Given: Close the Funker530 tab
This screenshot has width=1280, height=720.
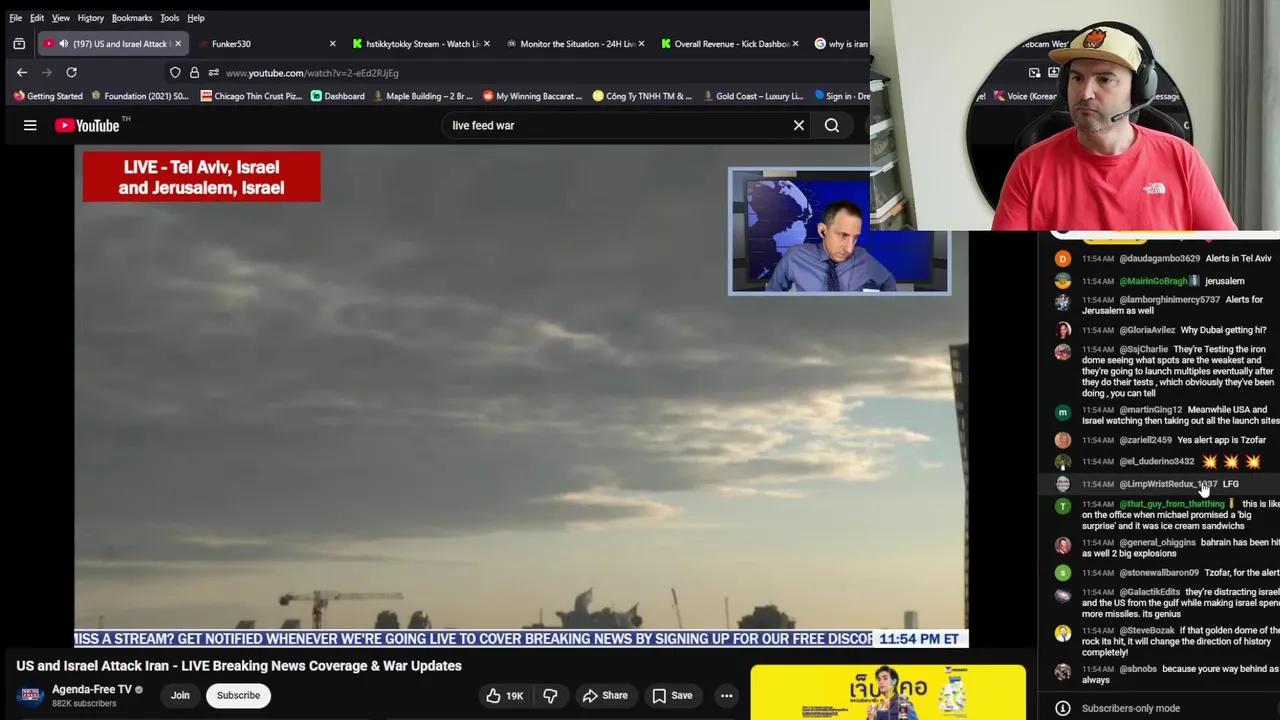Looking at the screenshot, I should click(x=332, y=44).
